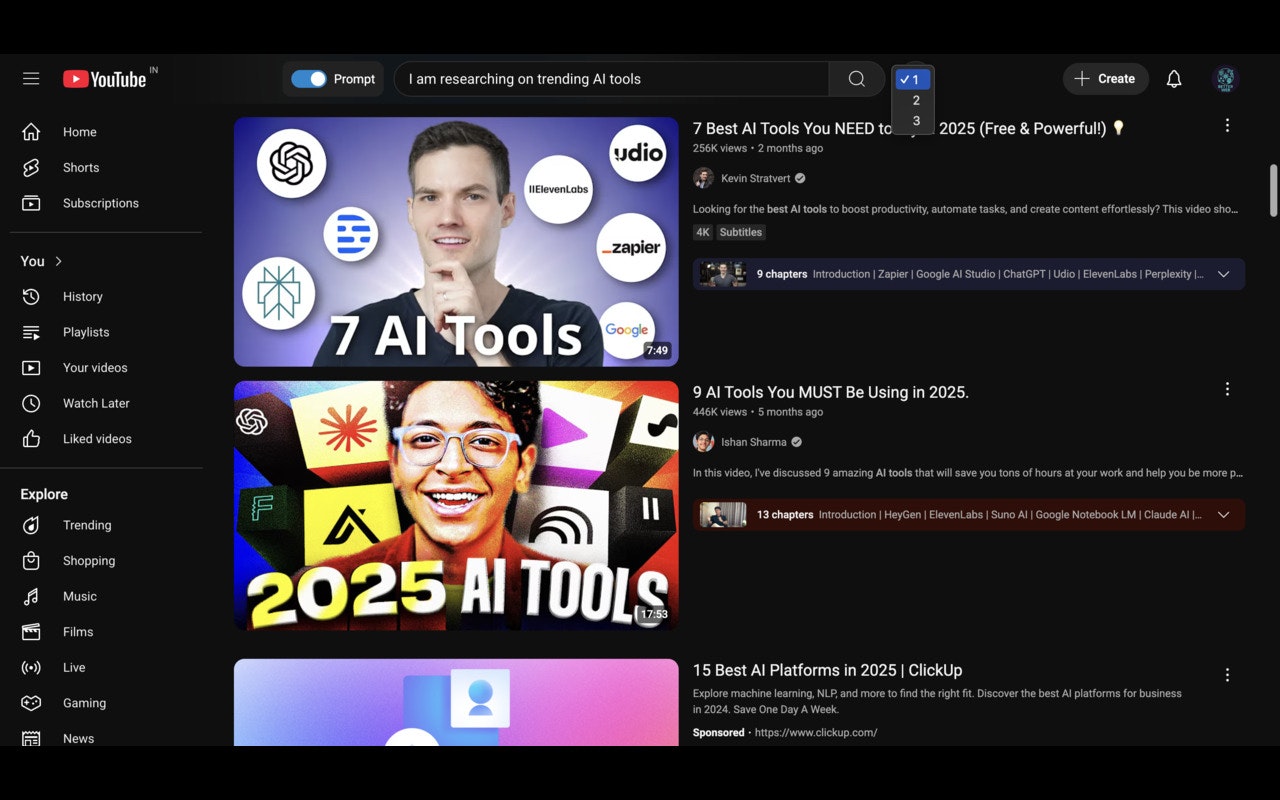Click the magnifier search button
Screen dimensions: 1280x800
point(857,79)
